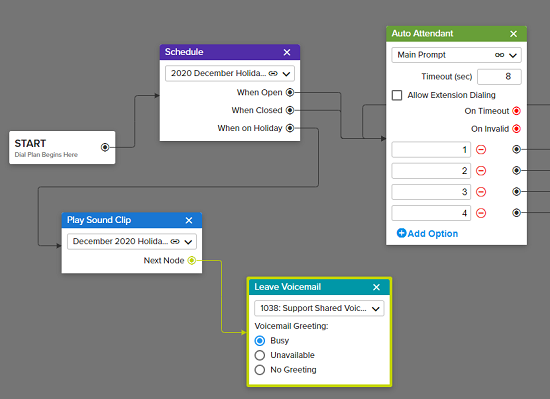Expand the Main Prompt dropdown
The width and height of the screenshot is (550, 399).
tap(456, 55)
